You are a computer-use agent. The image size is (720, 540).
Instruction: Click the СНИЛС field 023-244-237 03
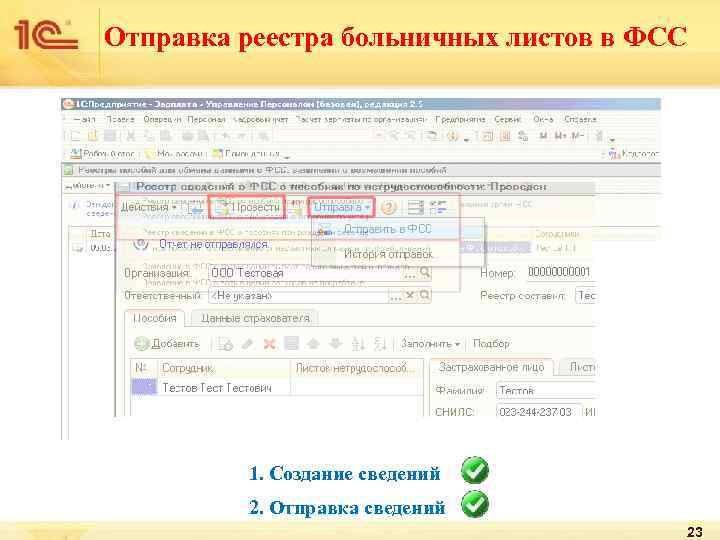click(x=539, y=412)
